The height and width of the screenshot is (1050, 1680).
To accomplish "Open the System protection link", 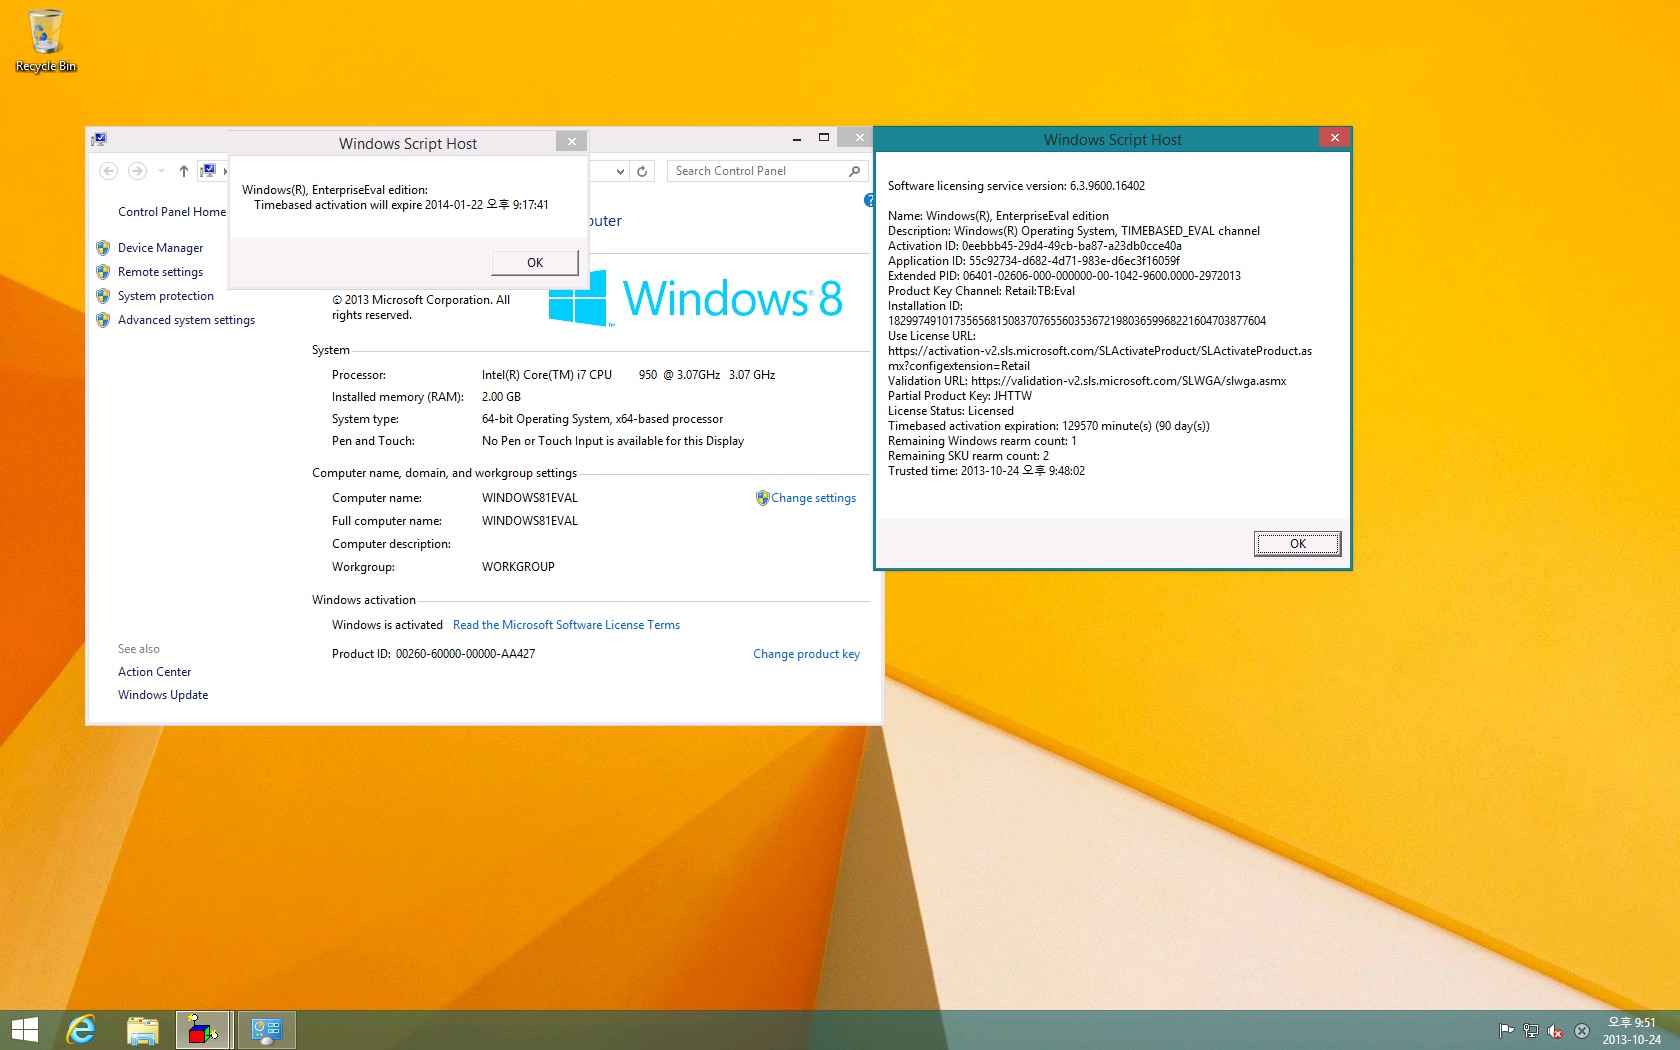I will [x=166, y=296].
